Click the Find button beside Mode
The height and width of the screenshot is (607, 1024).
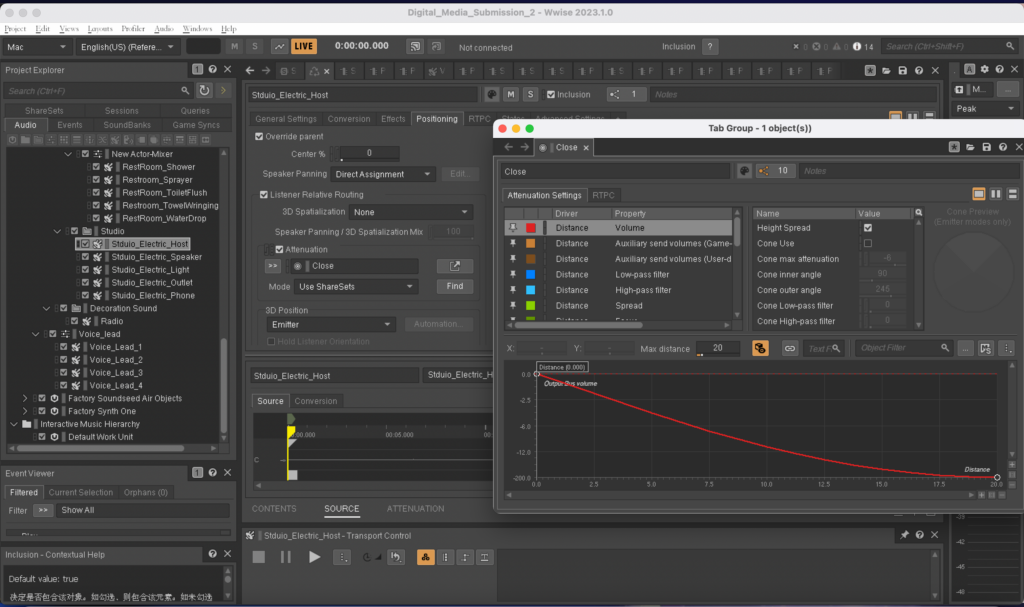(x=454, y=286)
